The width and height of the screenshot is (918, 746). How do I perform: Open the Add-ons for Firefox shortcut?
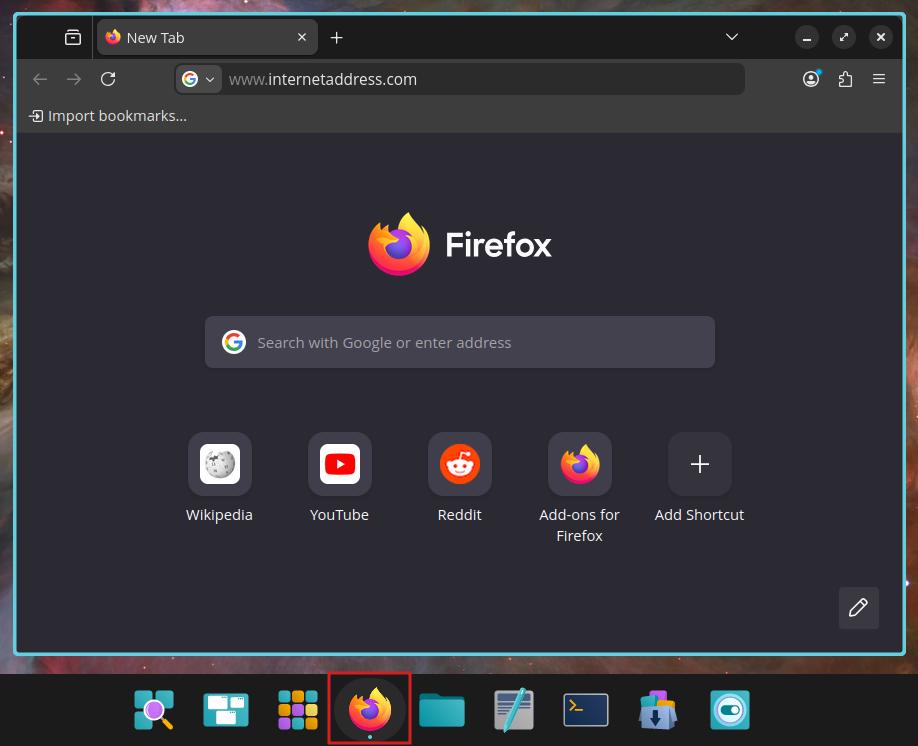[x=579, y=464]
